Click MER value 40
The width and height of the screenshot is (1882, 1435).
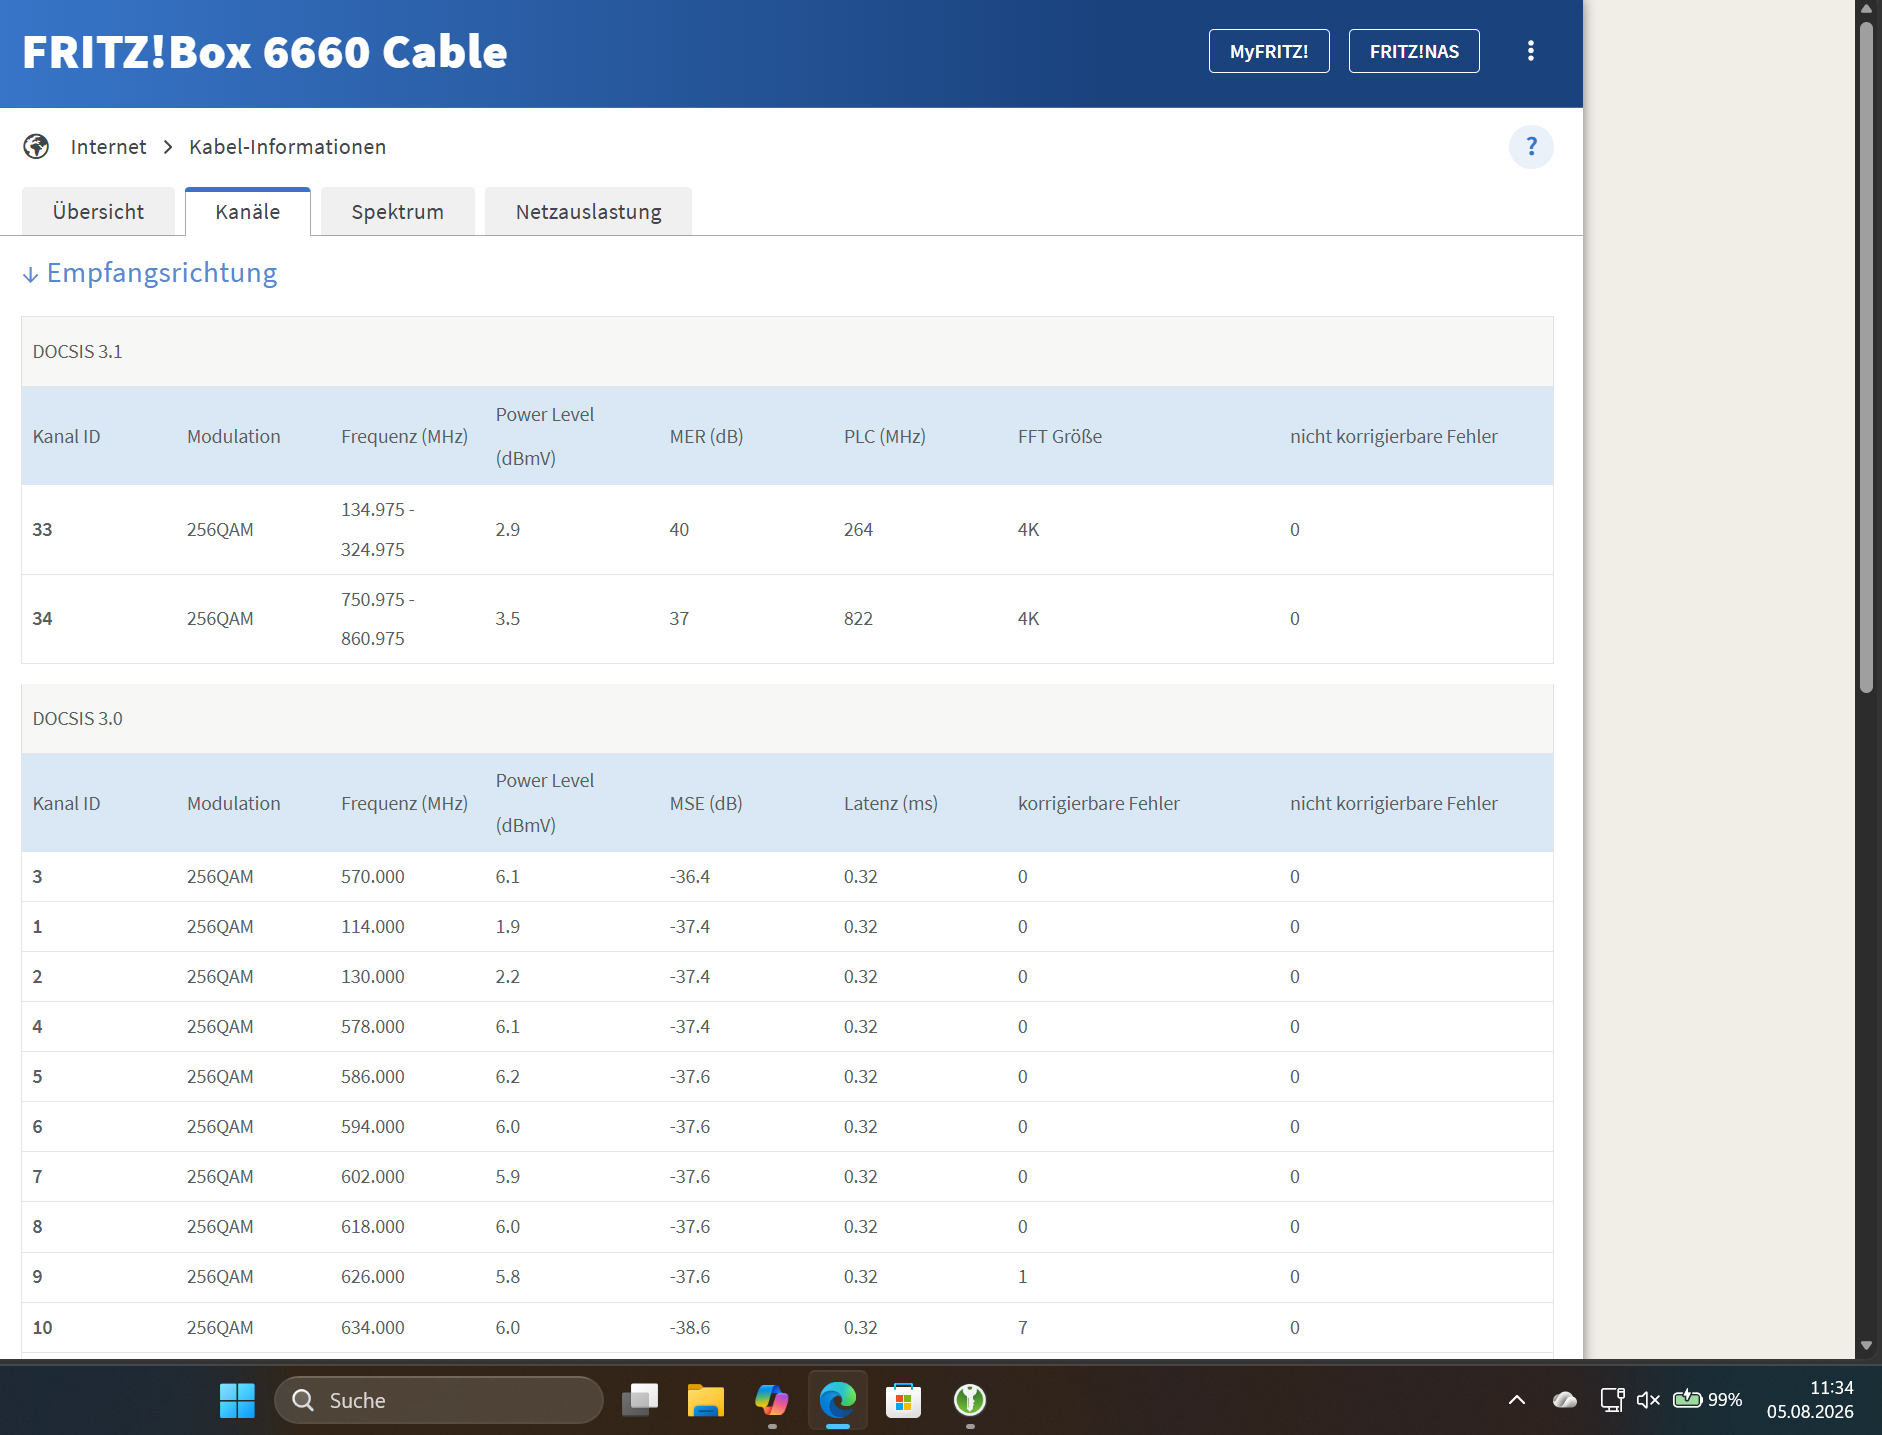click(x=679, y=530)
